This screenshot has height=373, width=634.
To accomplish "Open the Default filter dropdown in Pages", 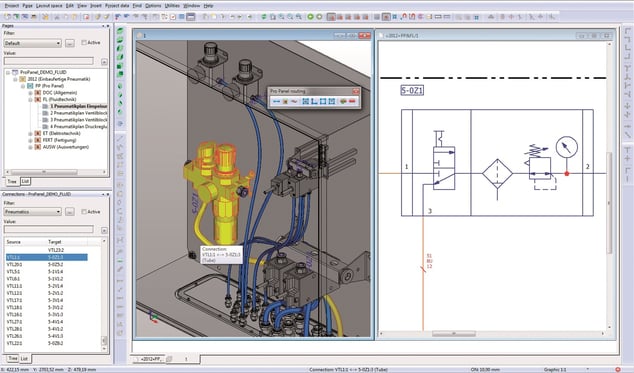I will point(33,43).
